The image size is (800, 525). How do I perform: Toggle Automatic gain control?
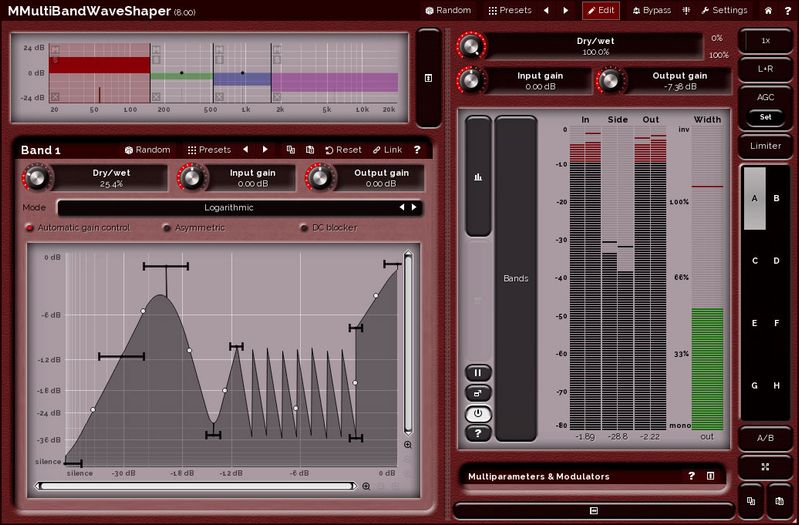tap(78, 228)
